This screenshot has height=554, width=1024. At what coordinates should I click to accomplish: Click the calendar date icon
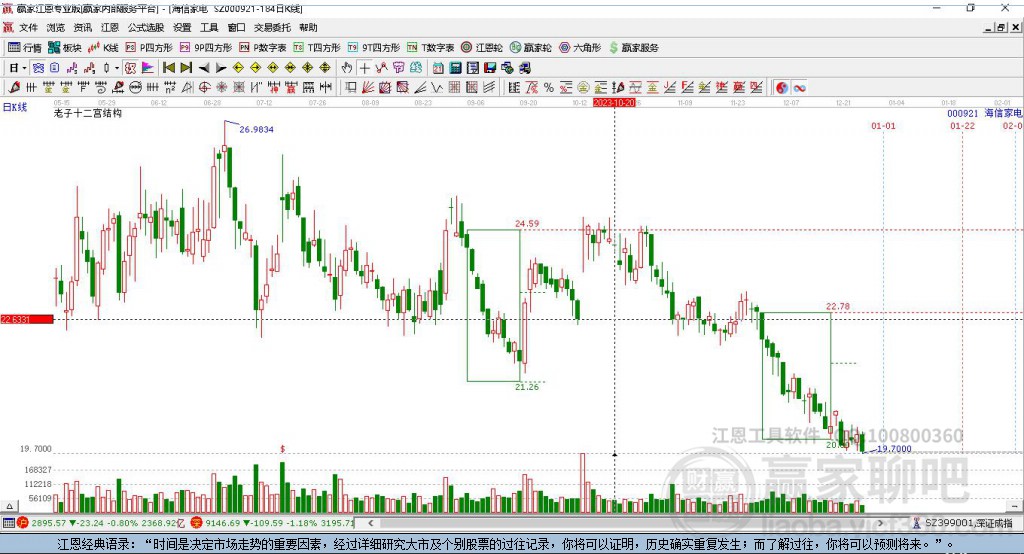pyautogui.click(x=438, y=68)
